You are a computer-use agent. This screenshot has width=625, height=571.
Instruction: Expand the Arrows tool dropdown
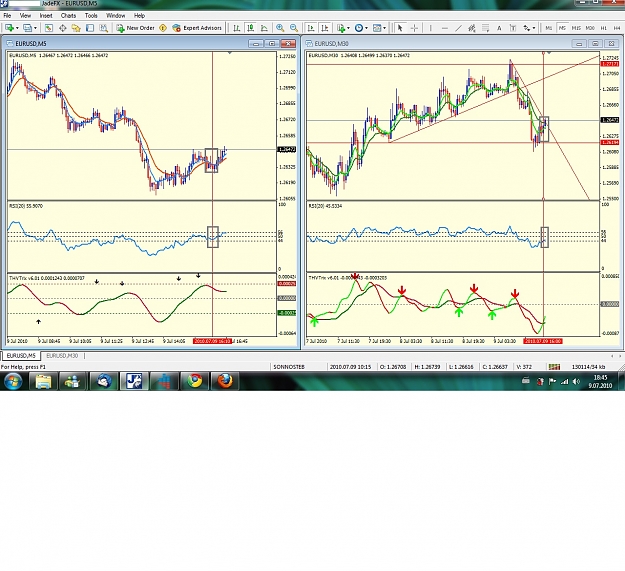pos(534,28)
